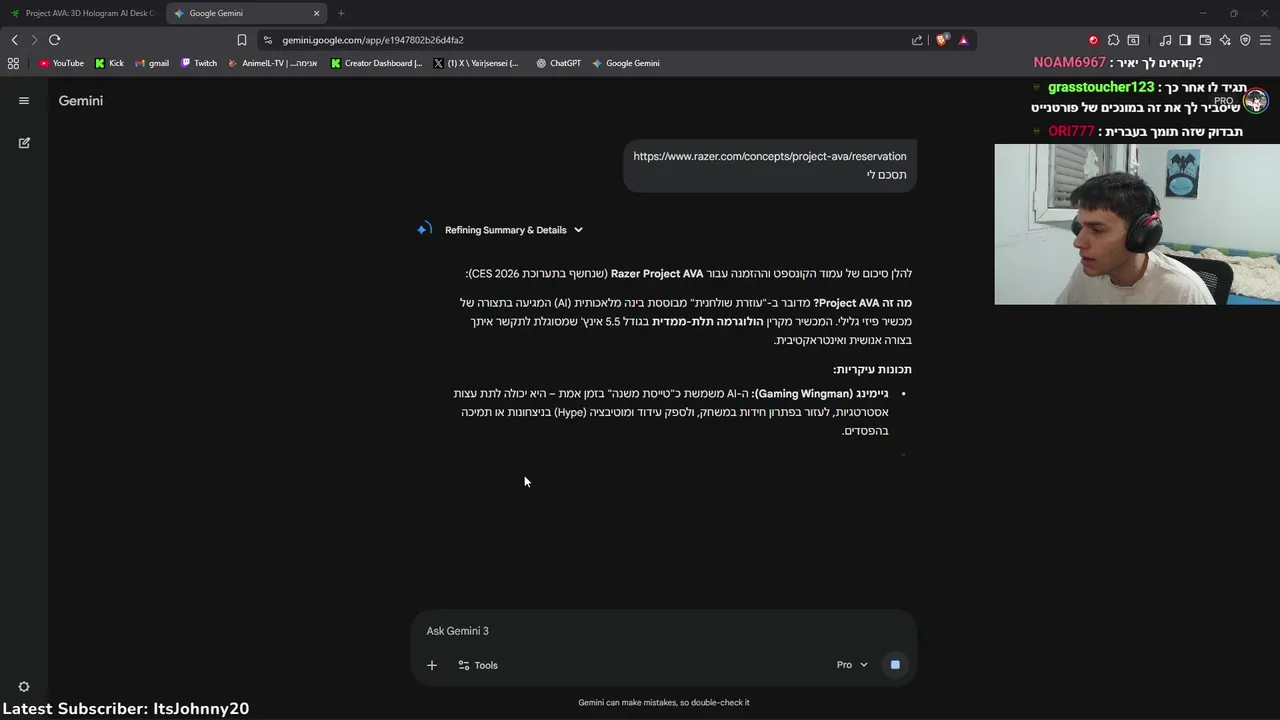Open the AnimeIL-TV bookmark
The width and height of the screenshot is (1280, 720).
click(273, 63)
